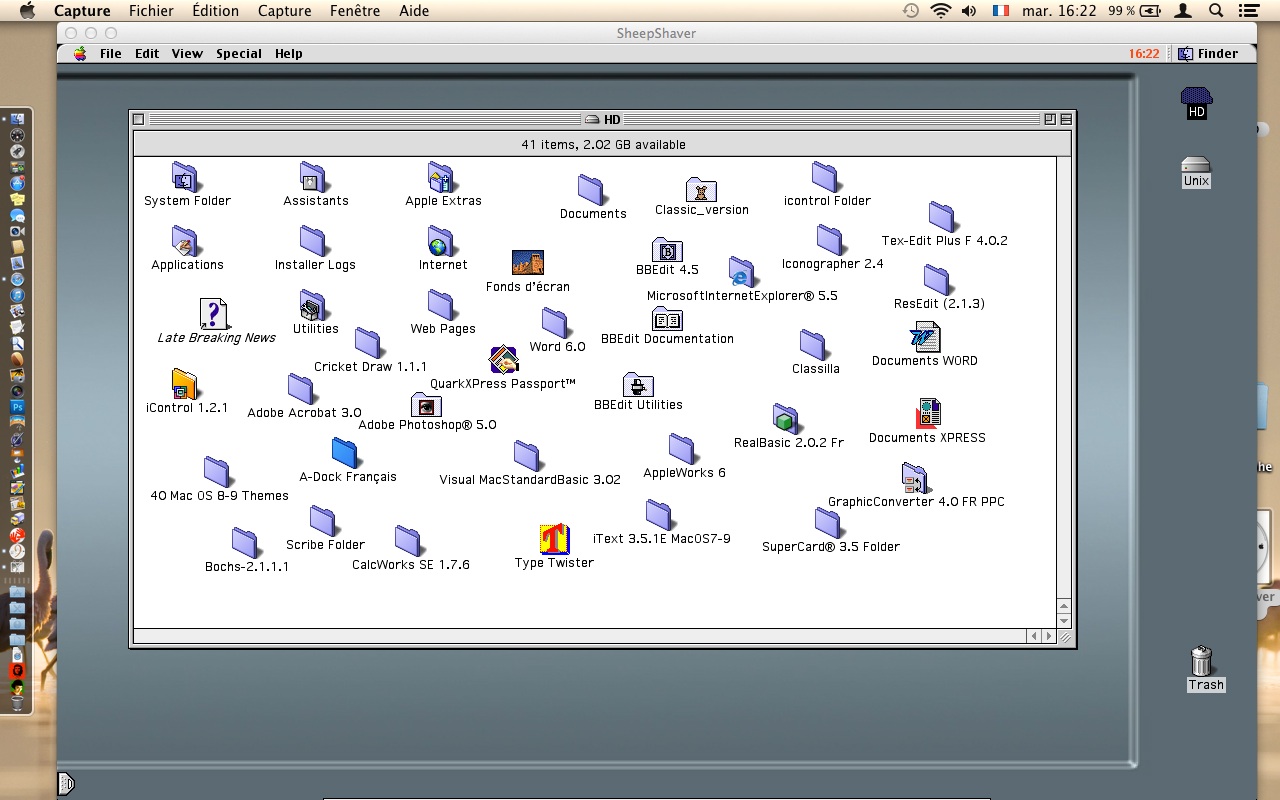
Task: Open the Finder application menu at right
Action: pyautogui.click(x=1208, y=54)
